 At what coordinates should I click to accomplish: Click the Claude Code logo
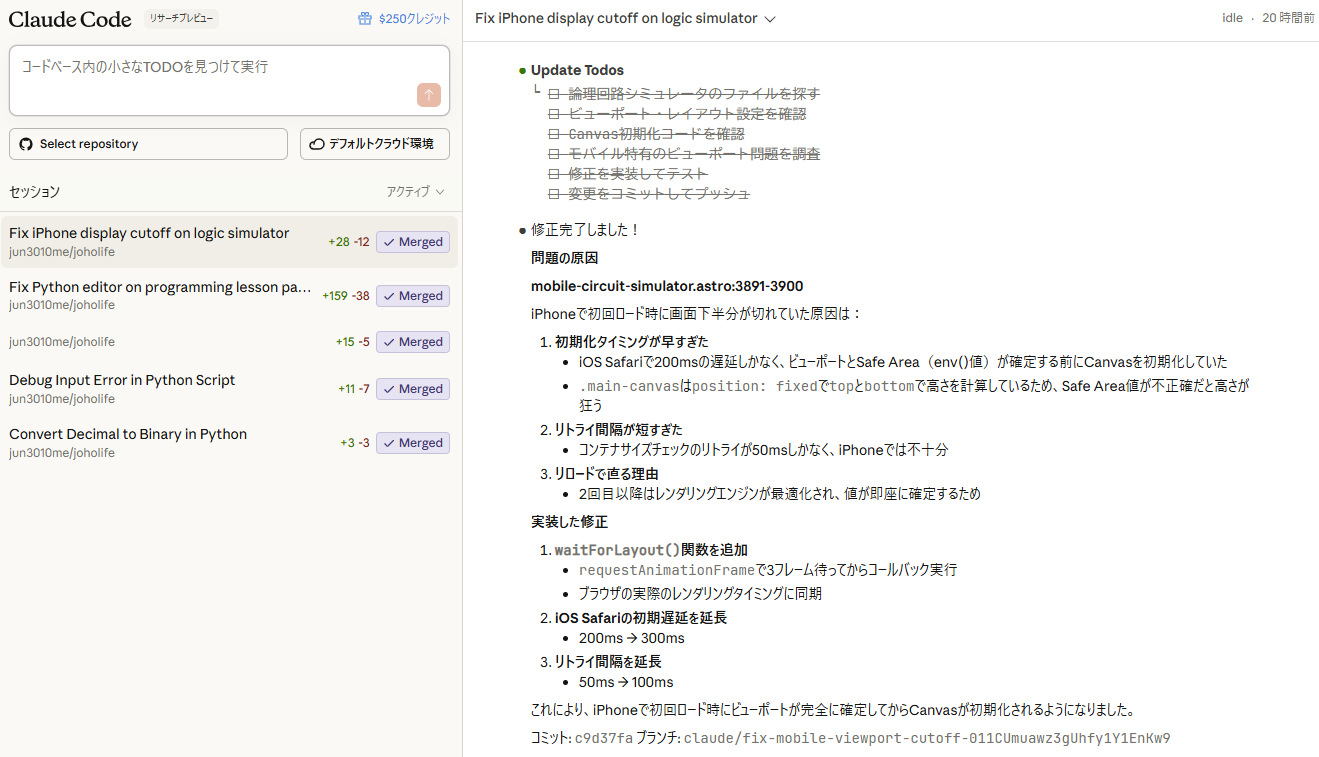[69, 19]
